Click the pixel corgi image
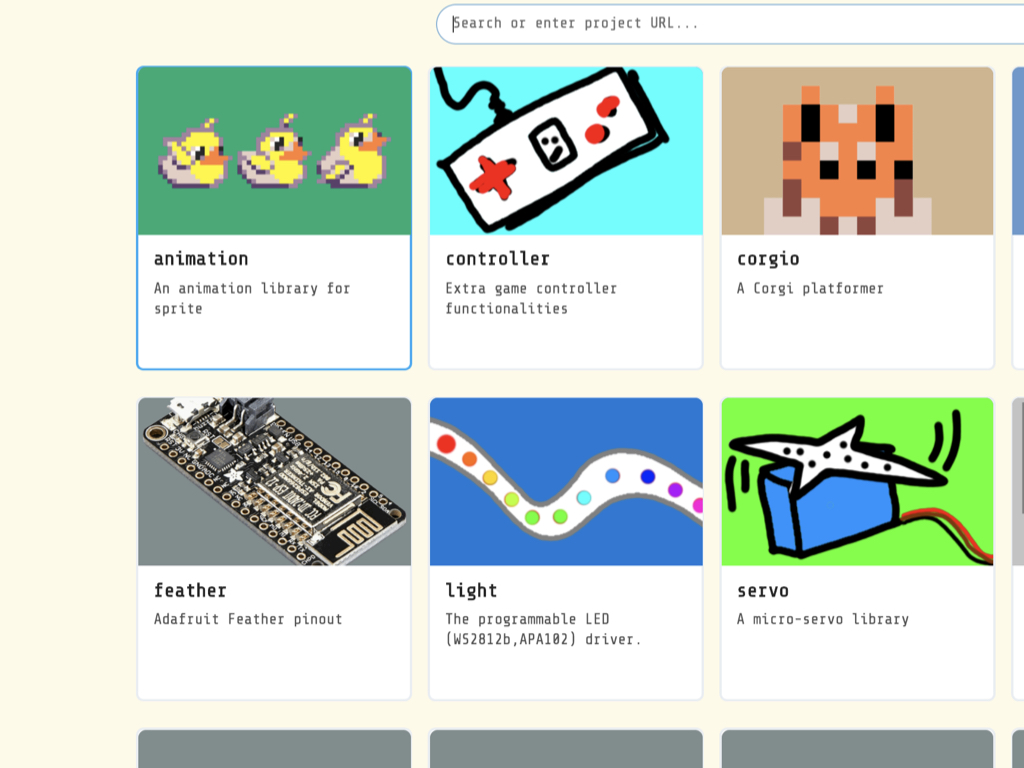 (857, 151)
